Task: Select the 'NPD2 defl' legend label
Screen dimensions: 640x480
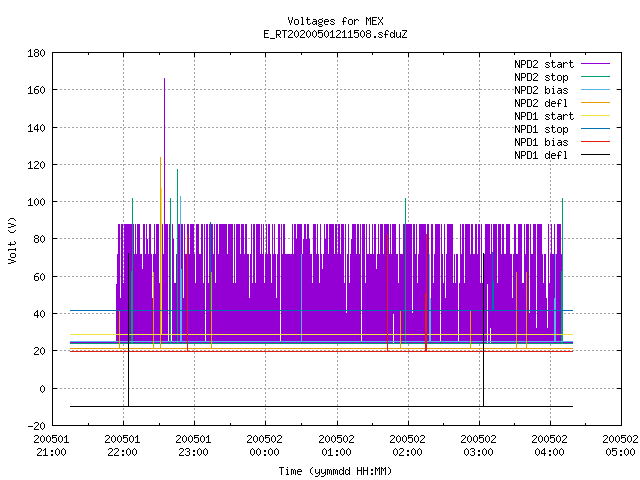Action: 541,103
